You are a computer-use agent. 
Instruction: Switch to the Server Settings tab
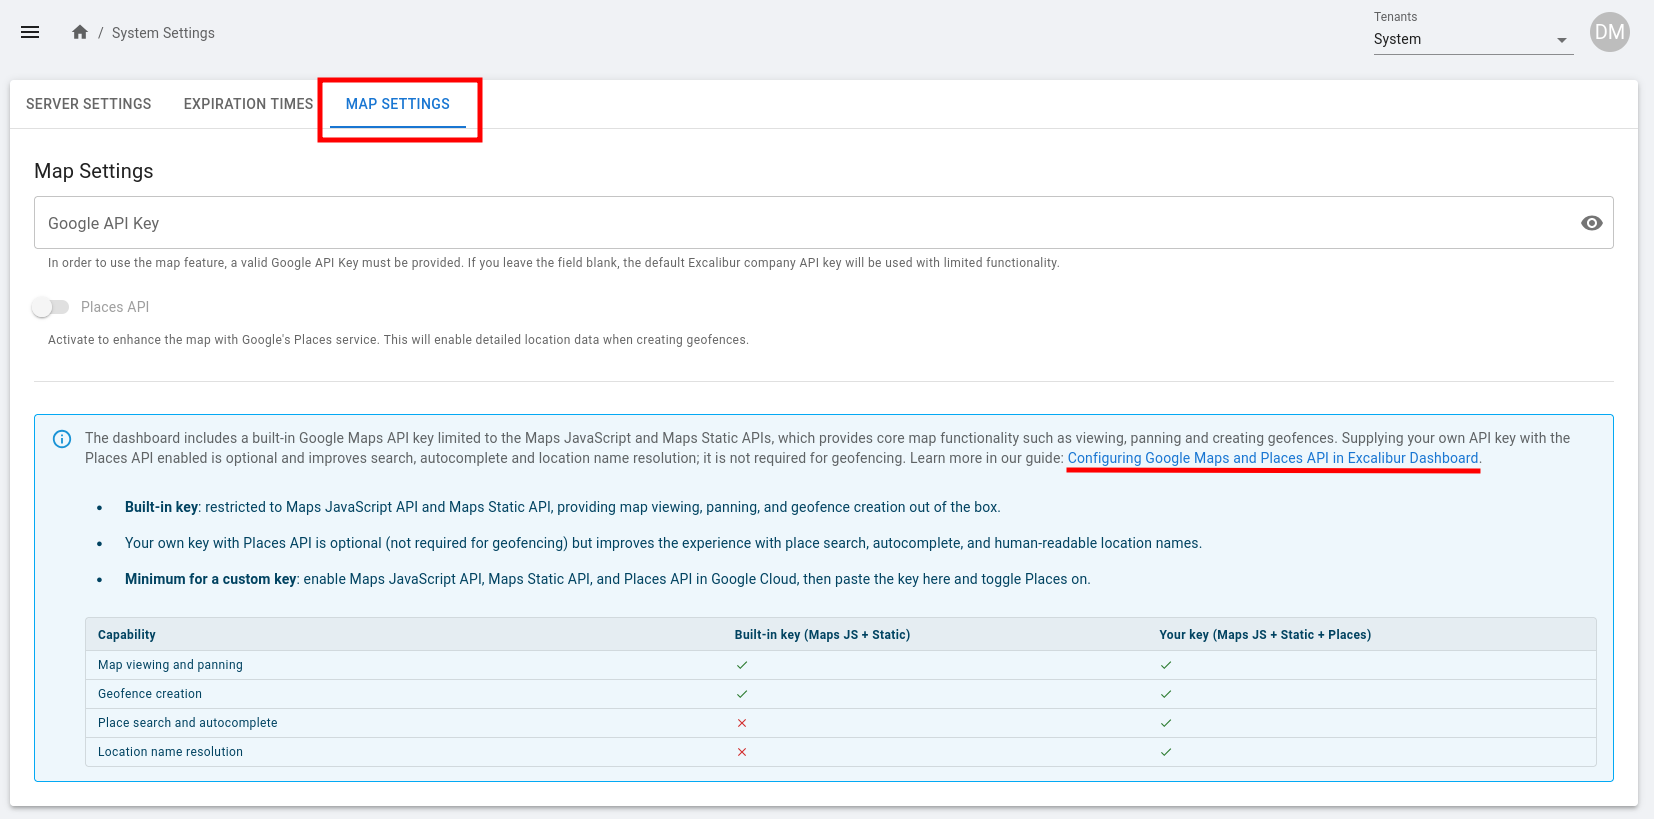[x=89, y=104]
